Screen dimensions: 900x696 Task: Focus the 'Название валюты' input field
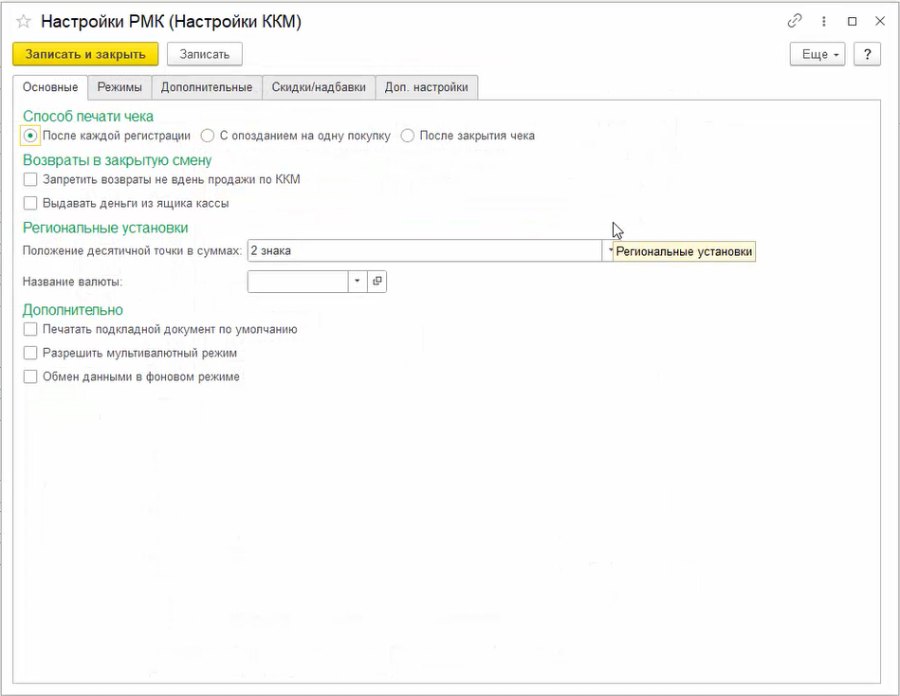(298, 281)
